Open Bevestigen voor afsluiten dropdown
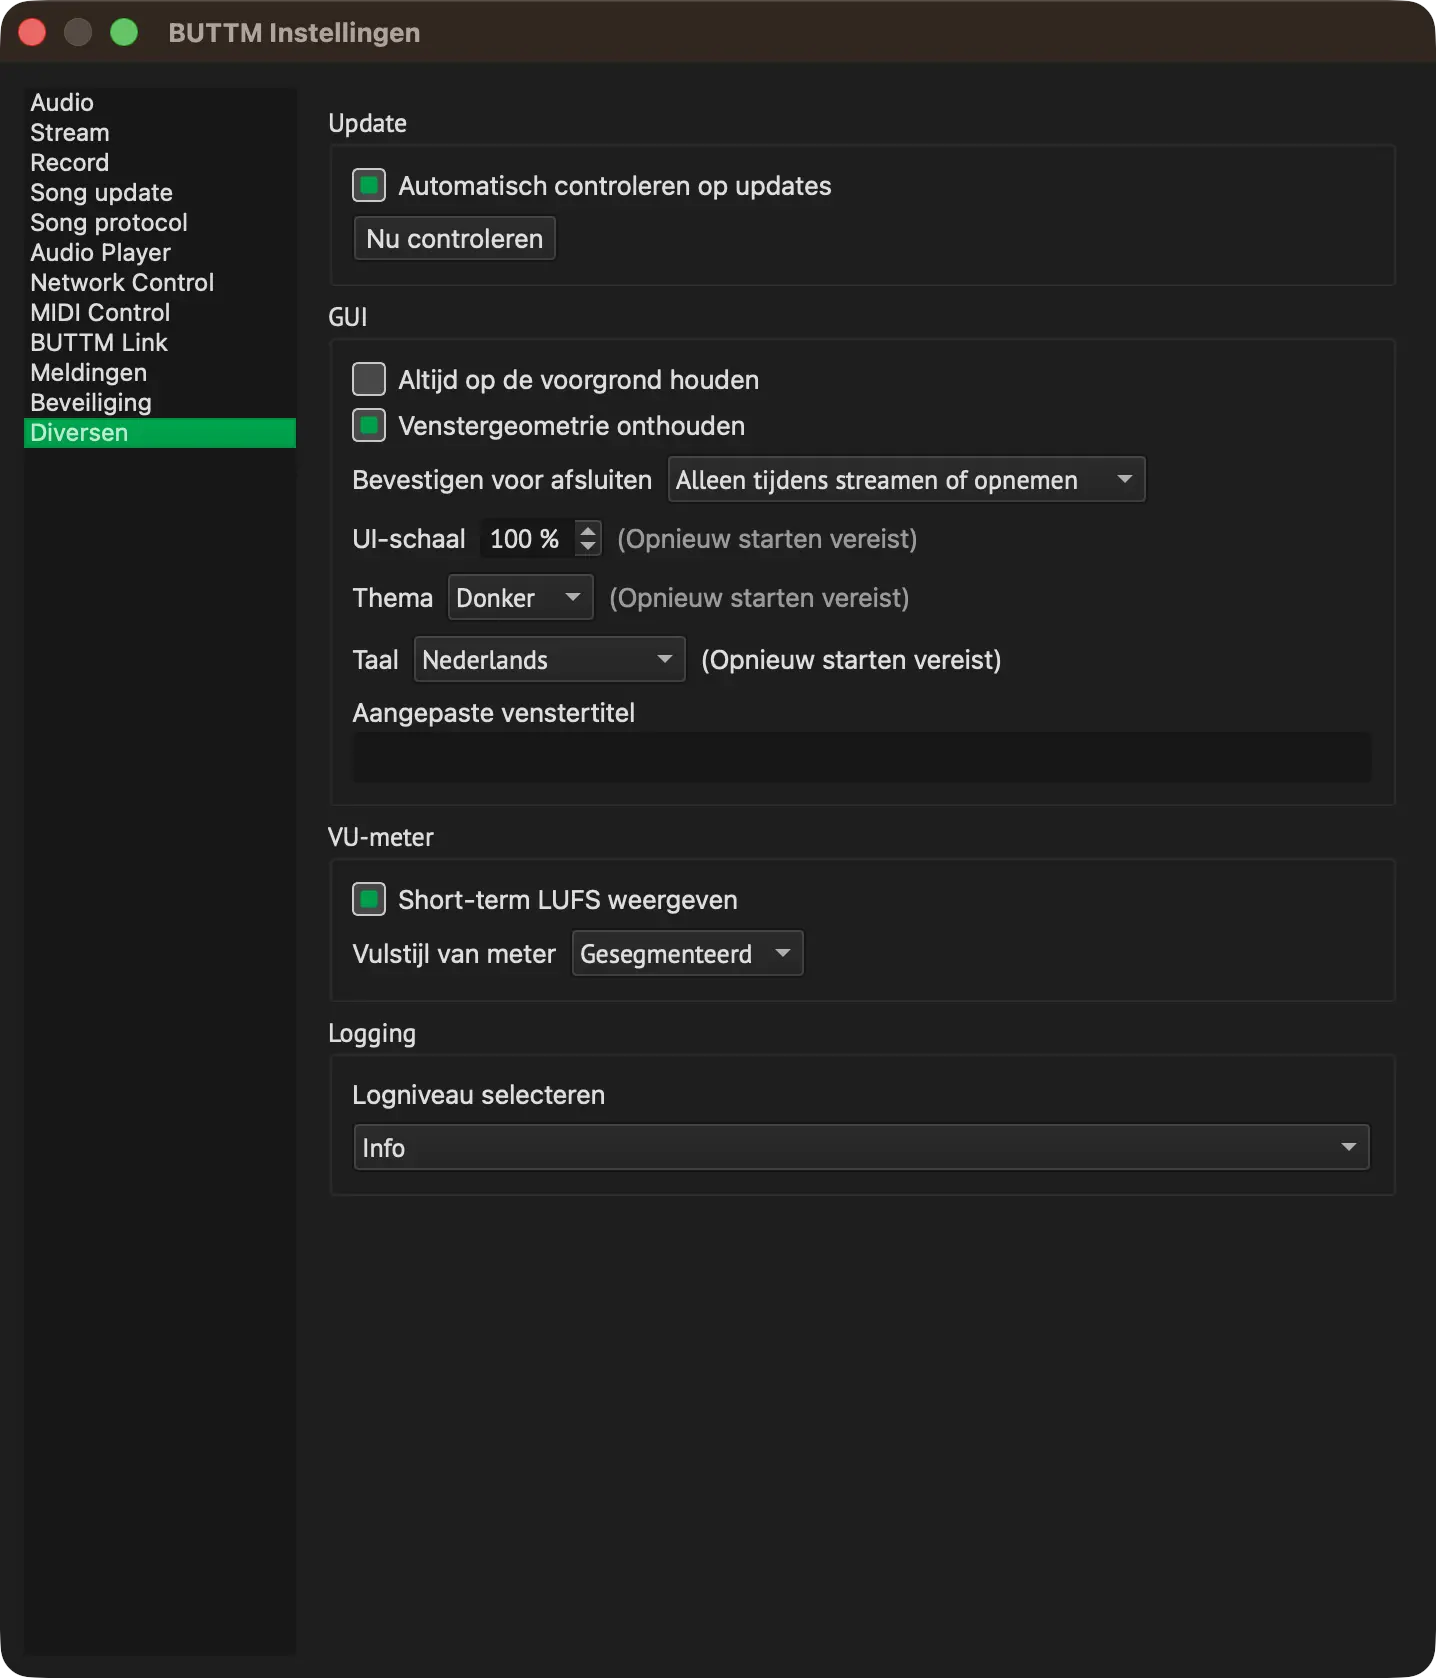The height and width of the screenshot is (1678, 1436). [x=906, y=480]
